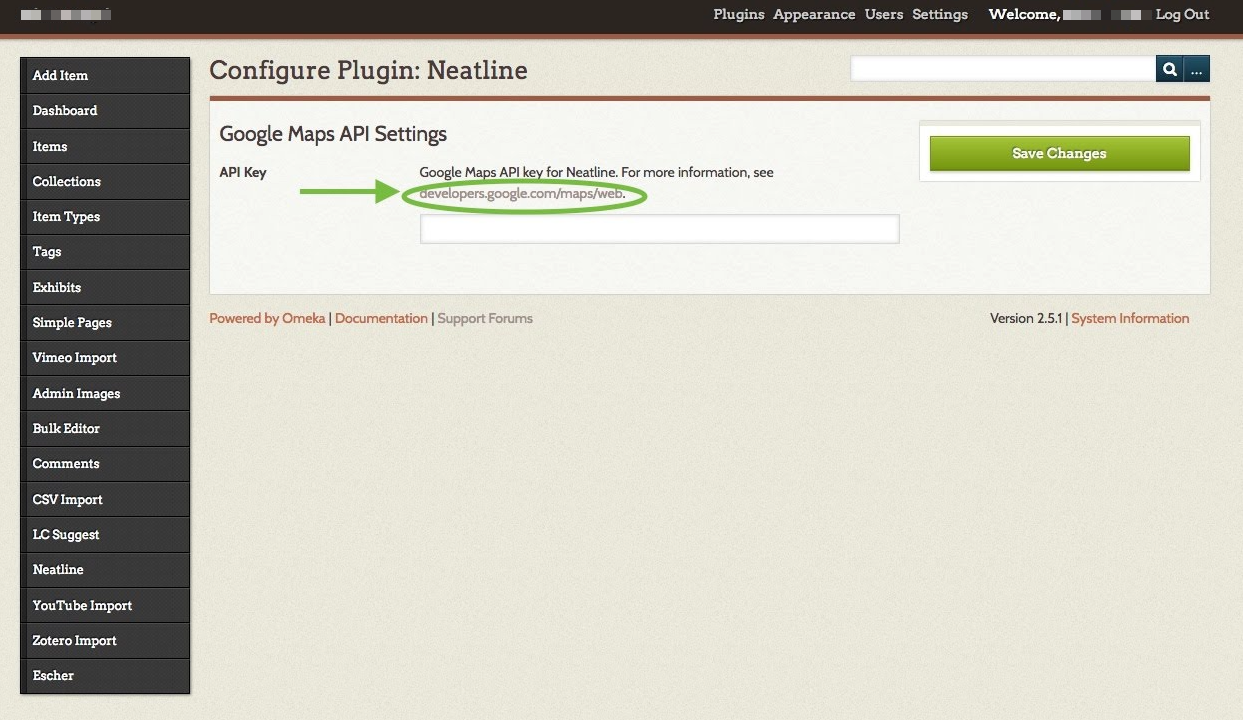The image size is (1243, 720).
Task: Click the Configure Plugin: Neatline title
Action: click(x=368, y=70)
